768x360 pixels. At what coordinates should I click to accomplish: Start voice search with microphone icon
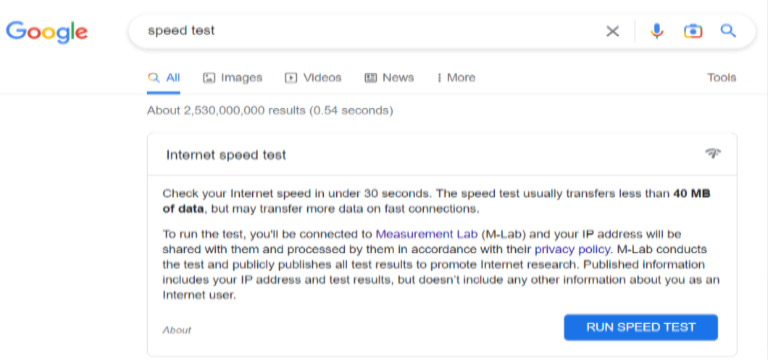point(656,31)
